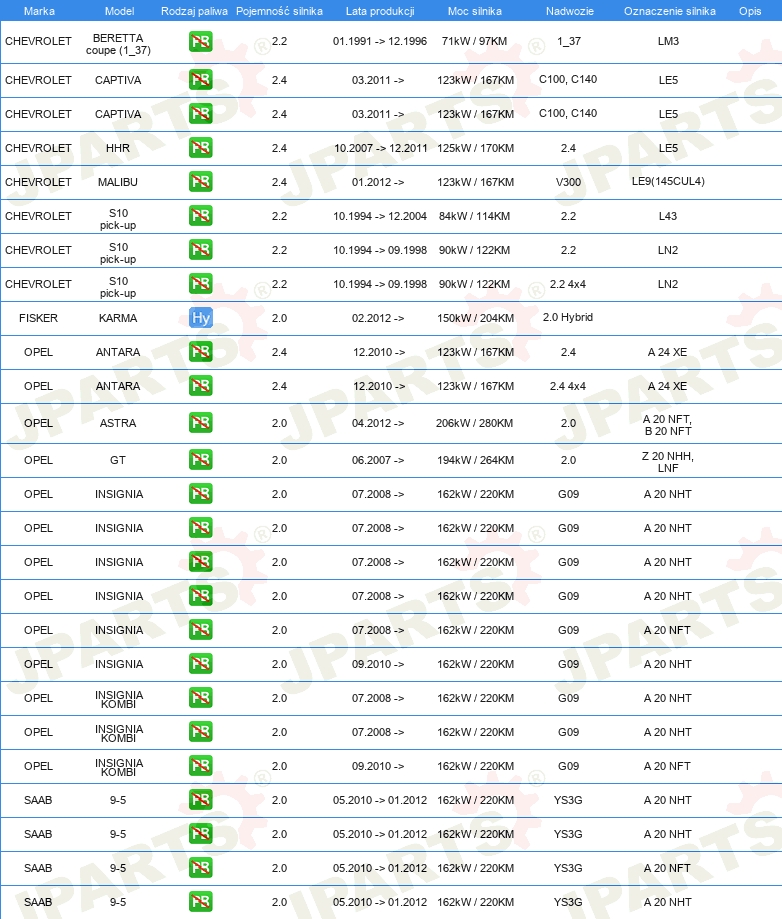
Task: Click the petrol fuel icon in the BERETTA row
Action: click(200, 42)
